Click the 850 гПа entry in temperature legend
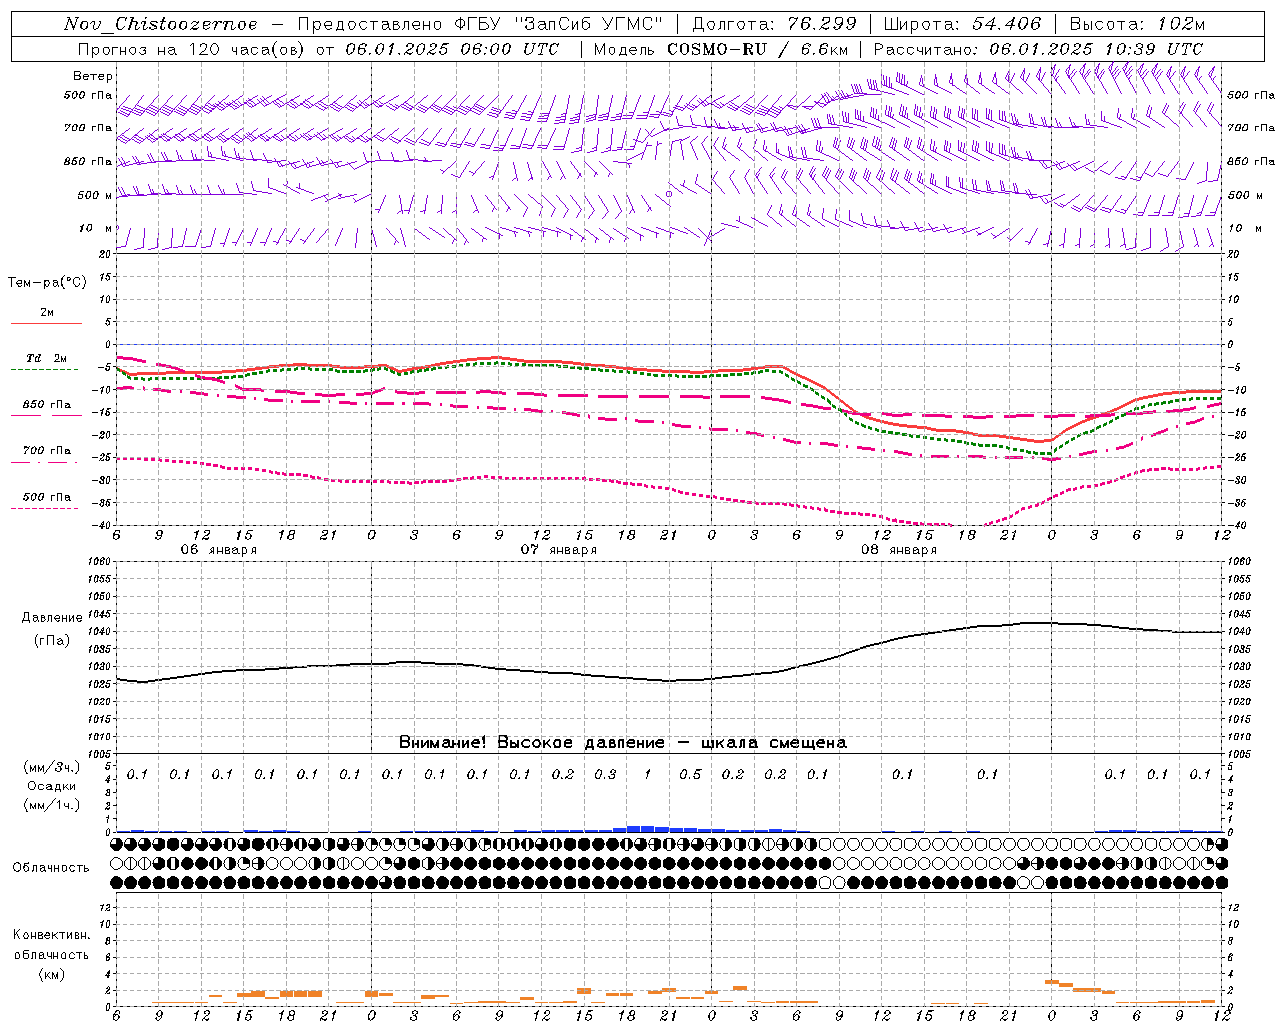This screenshot has width=1280, height=1024. [47, 405]
